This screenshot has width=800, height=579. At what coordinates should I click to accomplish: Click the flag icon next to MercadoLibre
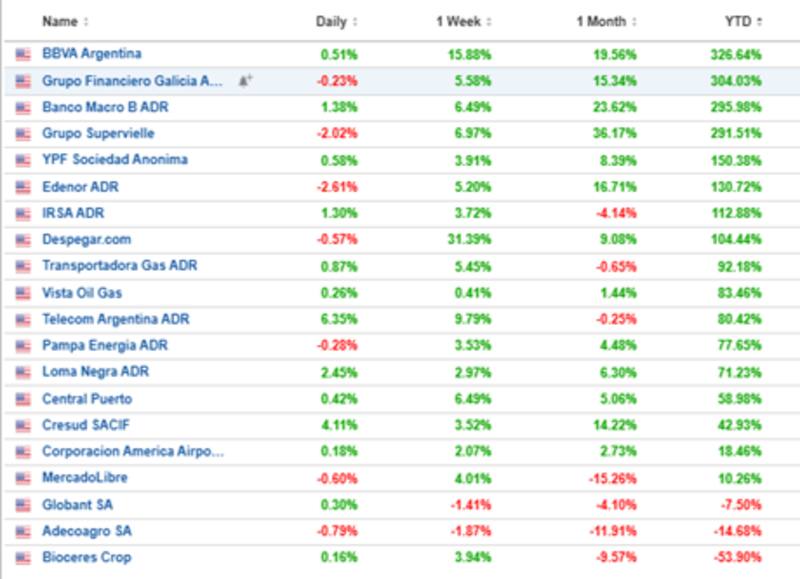[23, 478]
